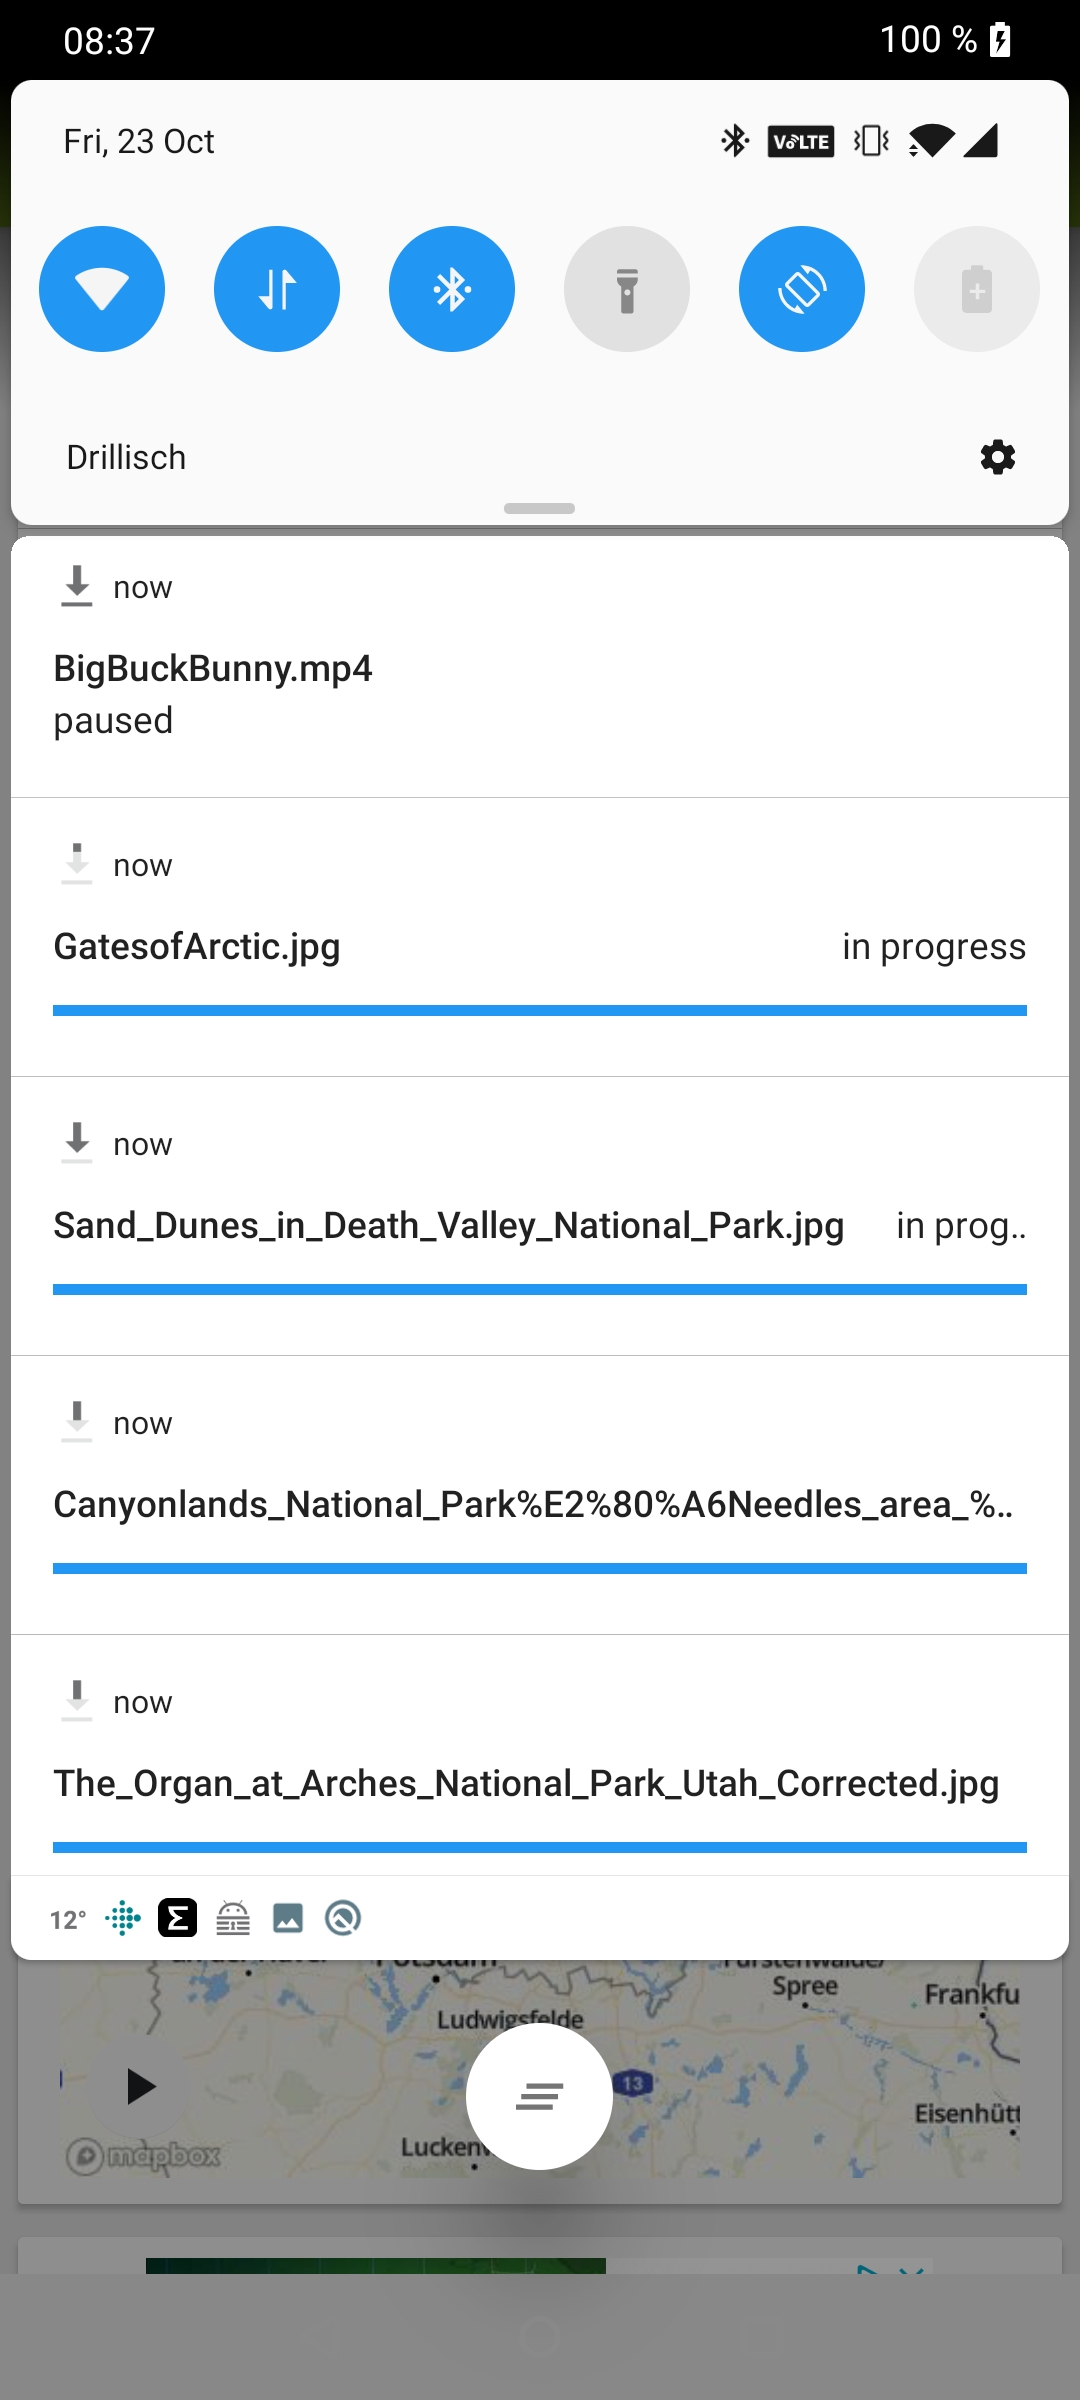Tap the download icon next to BigBuckBunny.mp4

pyautogui.click(x=75, y=588)
